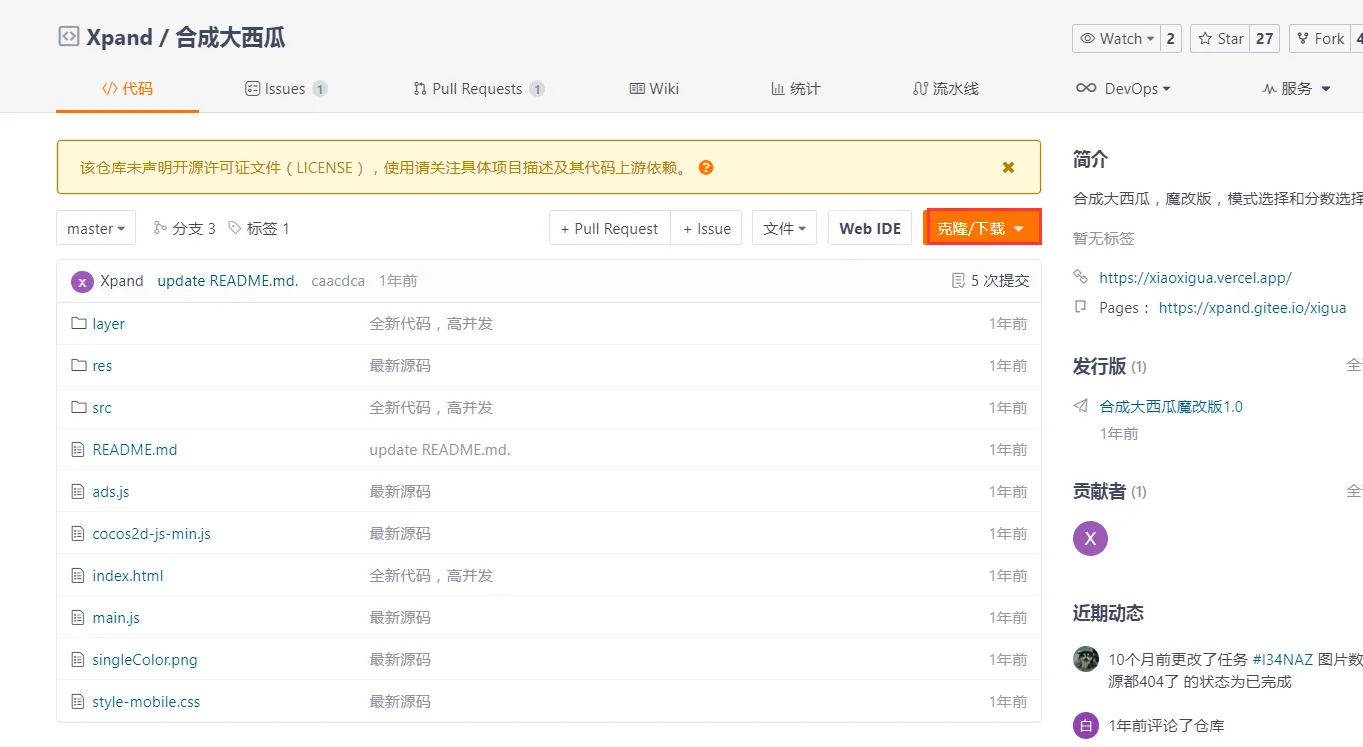Click the file icon next to cocos2d-js-min.js
This screenshot has width=1363, height=747.
pos(79,534)
